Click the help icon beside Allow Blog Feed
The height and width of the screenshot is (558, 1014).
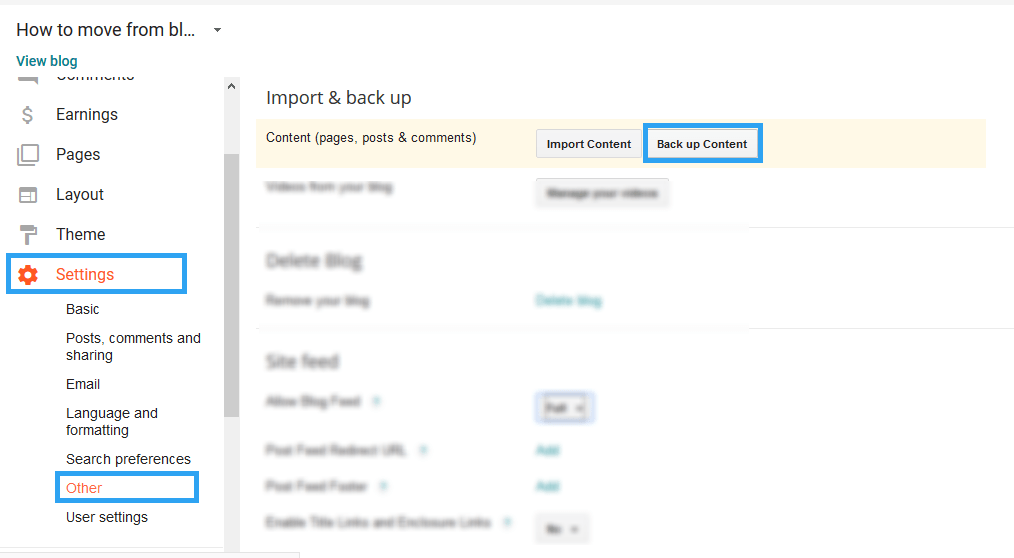click(376, 402)
